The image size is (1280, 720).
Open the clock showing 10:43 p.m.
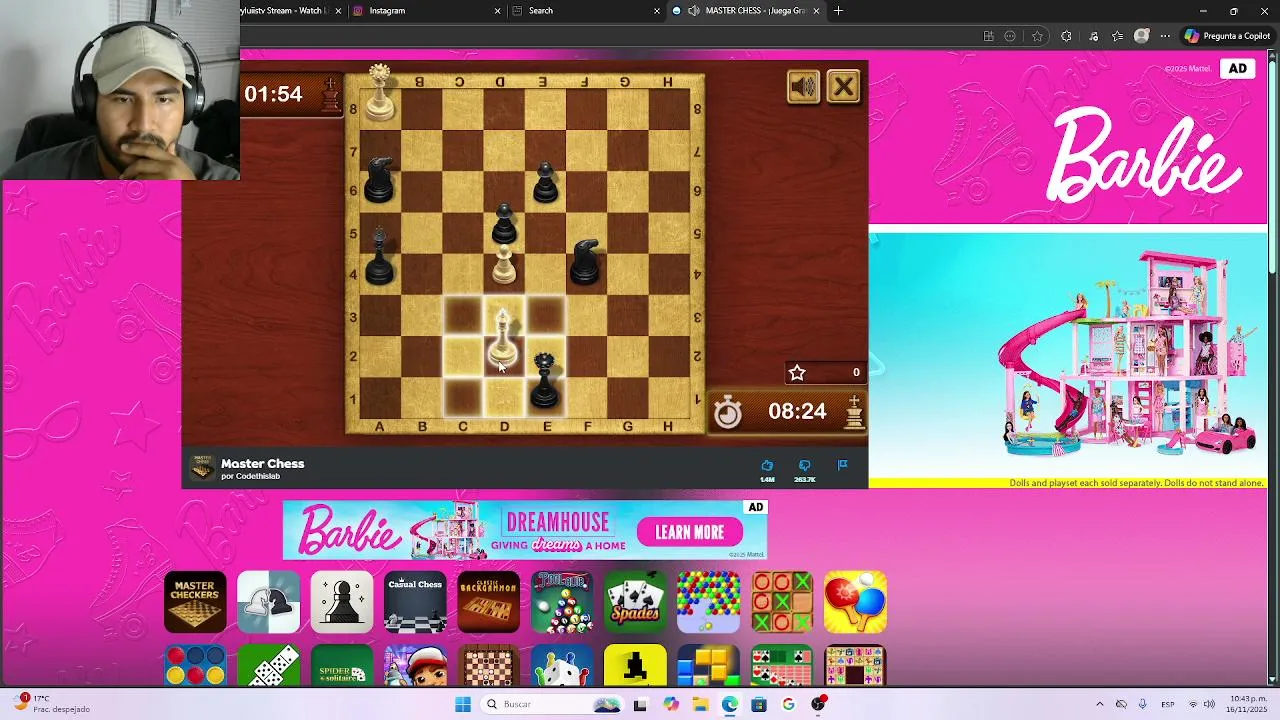point(1248,704)
